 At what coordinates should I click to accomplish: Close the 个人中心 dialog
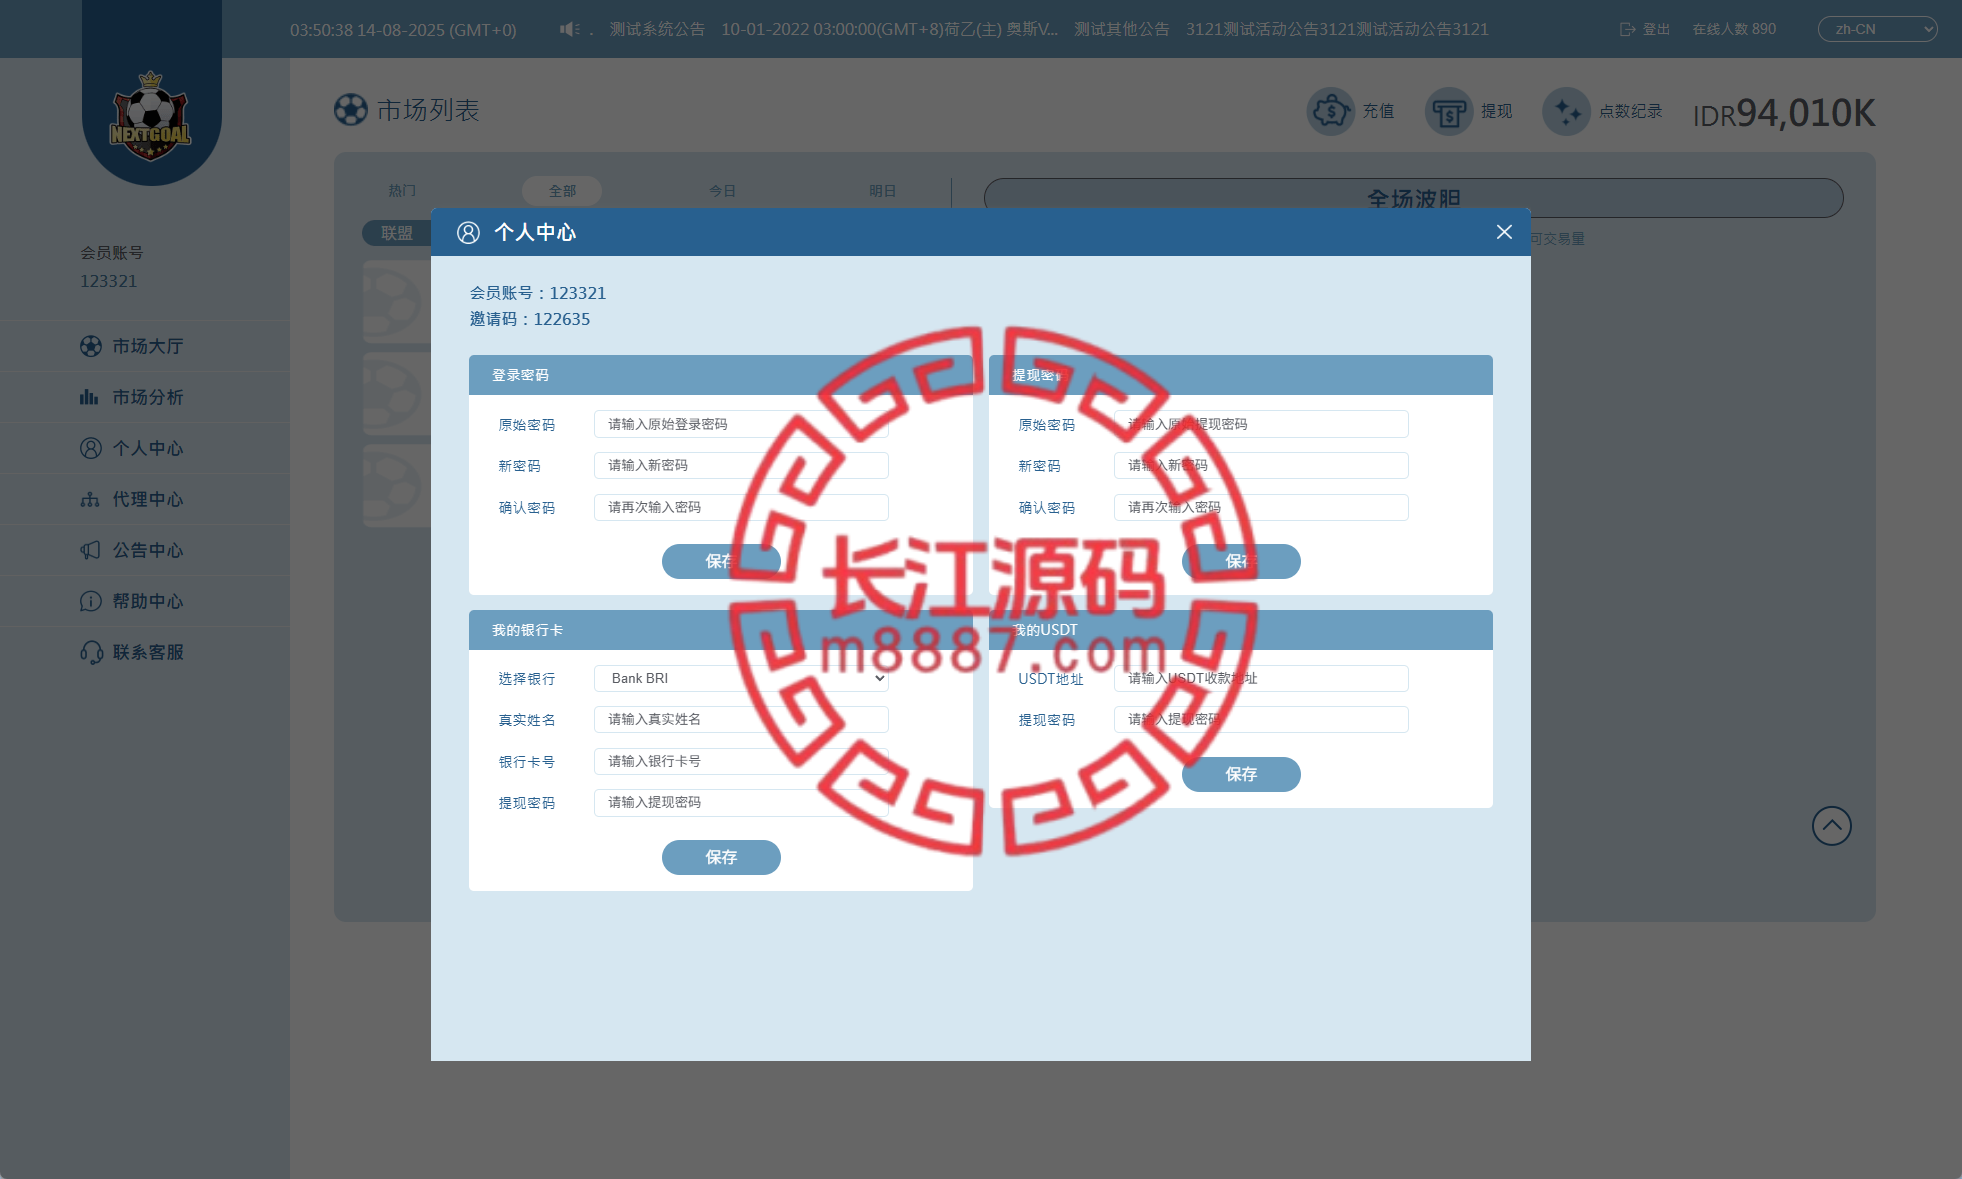pos(1504,232)
